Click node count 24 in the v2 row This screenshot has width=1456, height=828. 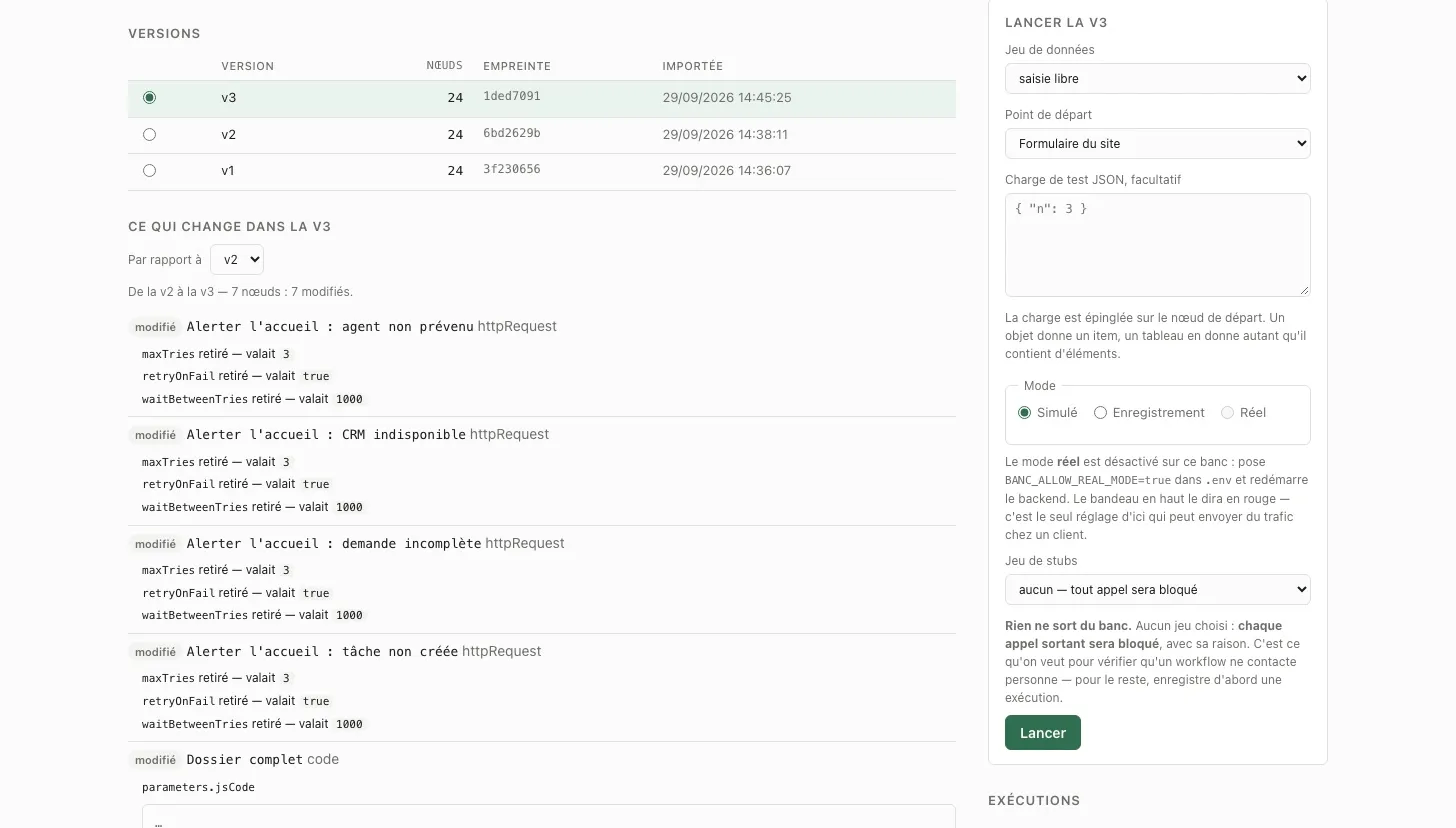455,134
